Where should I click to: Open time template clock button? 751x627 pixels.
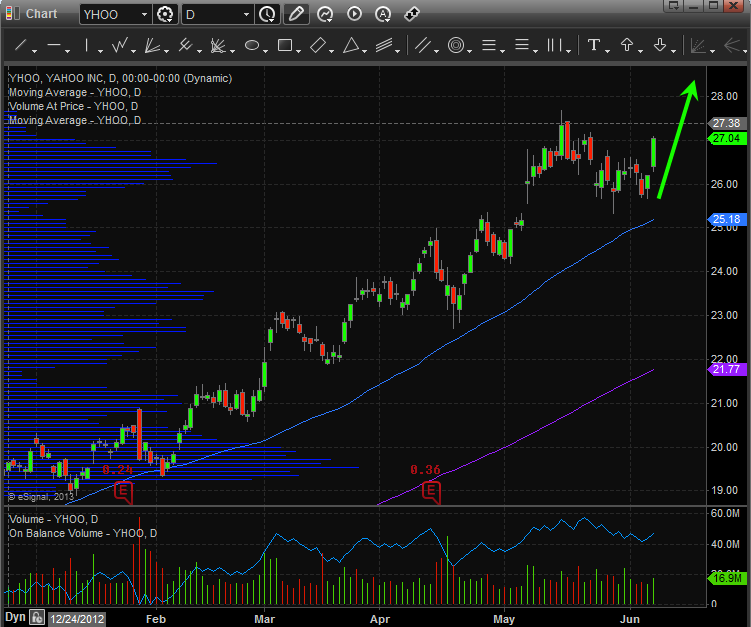tap(267, 14)
